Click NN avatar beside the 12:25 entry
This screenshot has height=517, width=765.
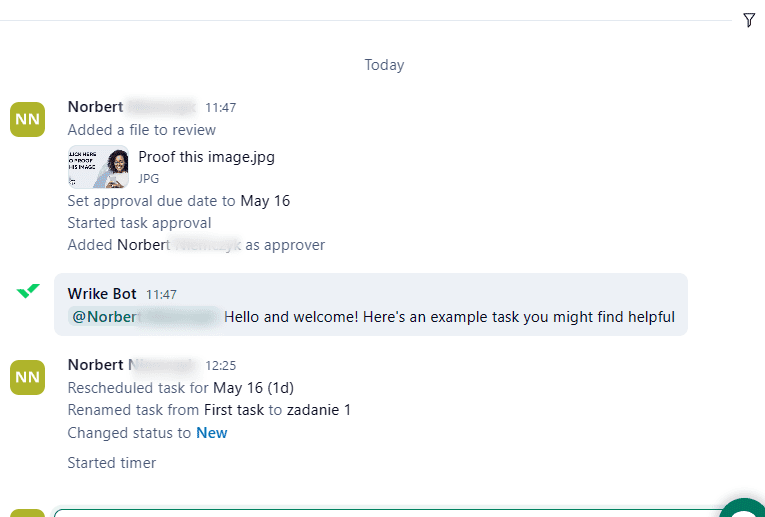point(28,378)
